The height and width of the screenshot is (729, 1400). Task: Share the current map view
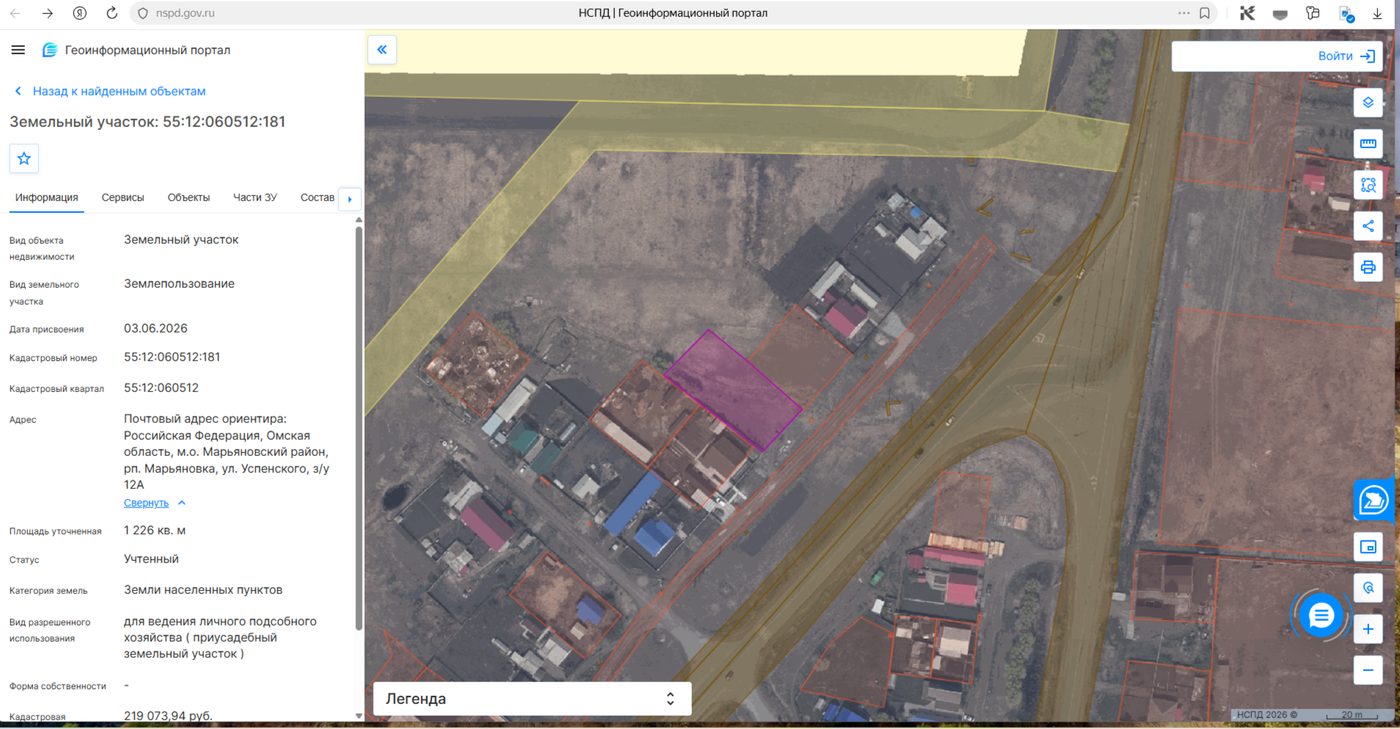coord(1368,226)
